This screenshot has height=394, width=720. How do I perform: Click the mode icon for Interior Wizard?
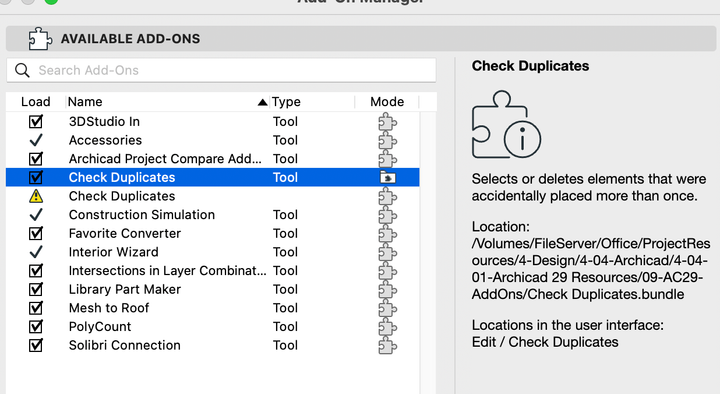(x=388, y=253)
